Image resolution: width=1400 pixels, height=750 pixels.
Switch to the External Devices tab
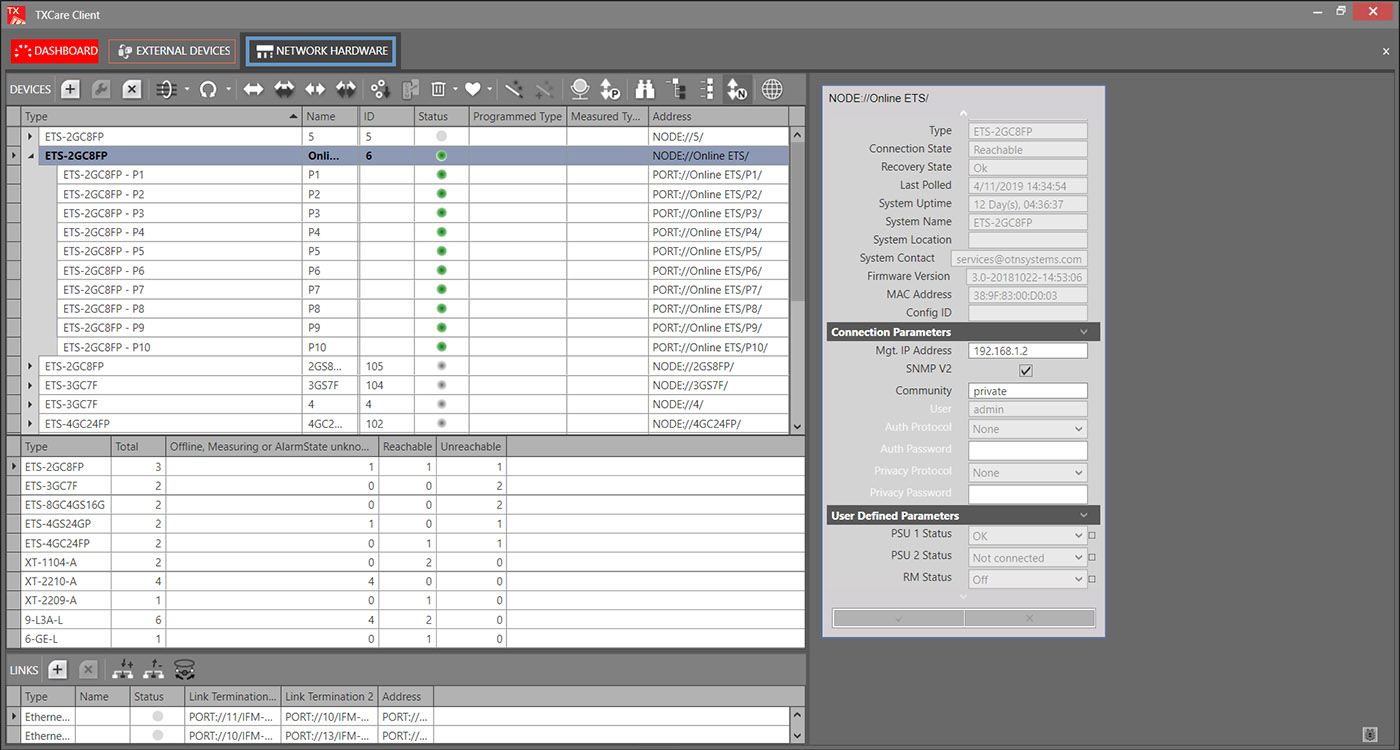click(x=172, y=51)
